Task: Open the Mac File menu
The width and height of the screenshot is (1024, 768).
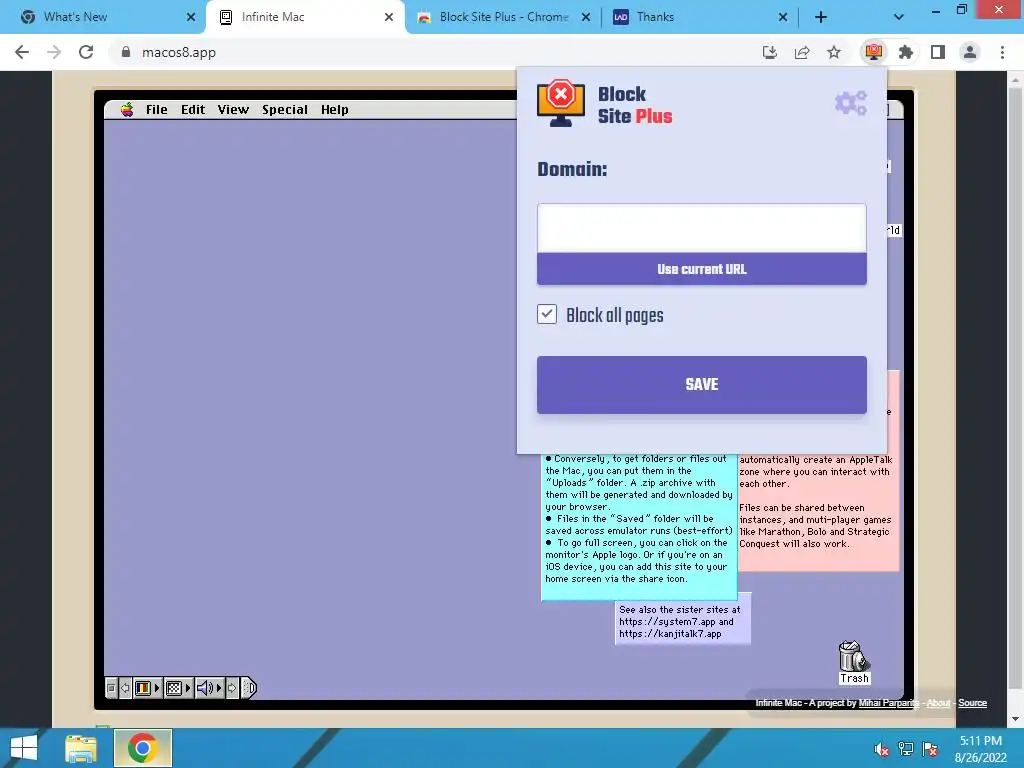Action: (x=157, y=110)
